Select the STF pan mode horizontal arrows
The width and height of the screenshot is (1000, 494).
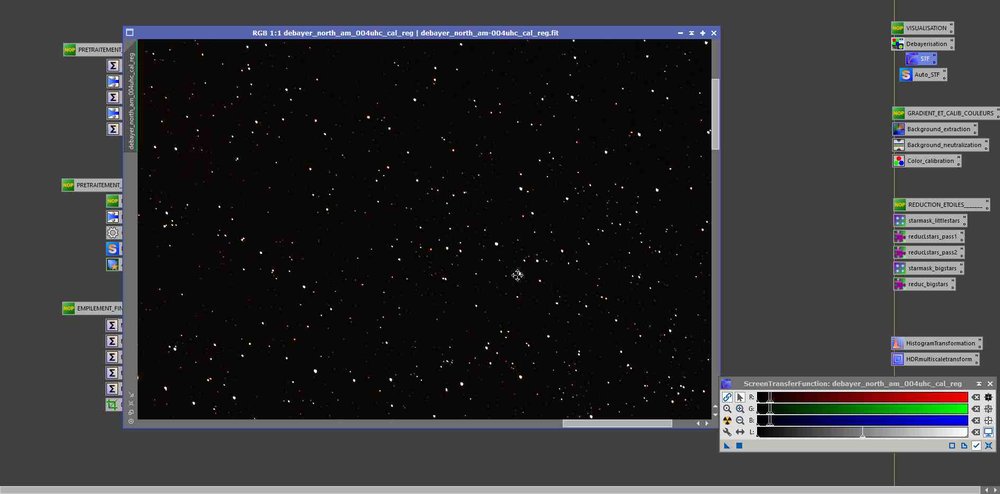pyautogui.click(x=740, y=432)
